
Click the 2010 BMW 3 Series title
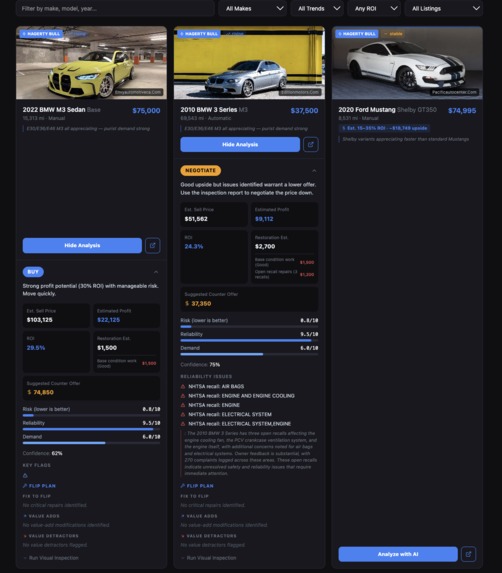(209, 110)
